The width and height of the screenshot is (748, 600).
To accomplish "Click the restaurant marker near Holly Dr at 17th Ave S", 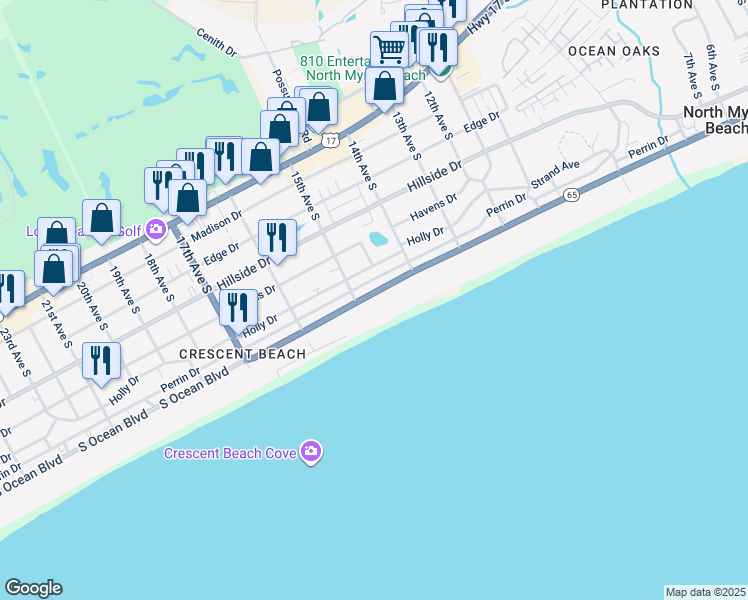I will point(238,309).
